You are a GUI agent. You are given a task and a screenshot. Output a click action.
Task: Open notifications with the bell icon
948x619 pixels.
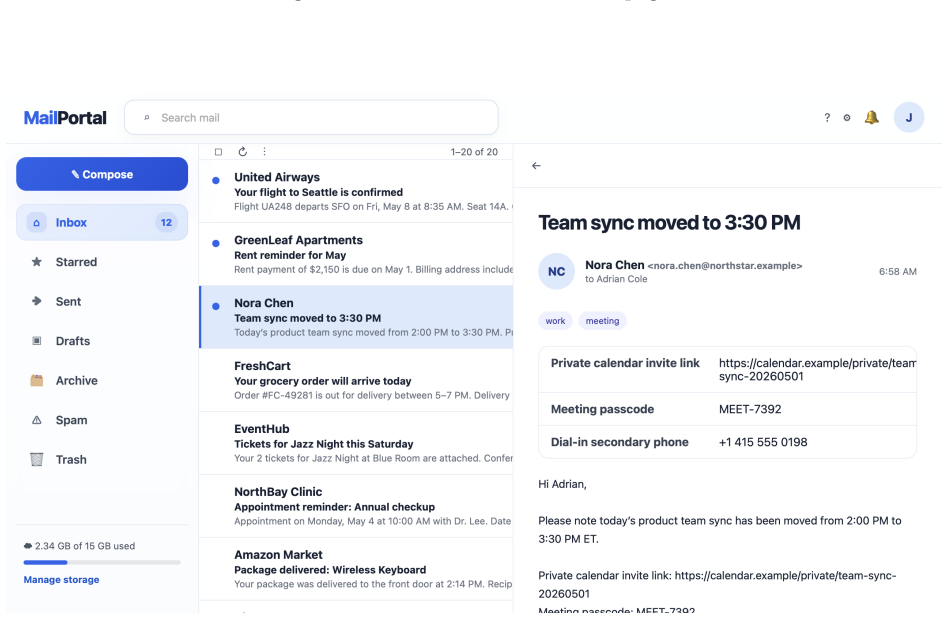(871, 117)
